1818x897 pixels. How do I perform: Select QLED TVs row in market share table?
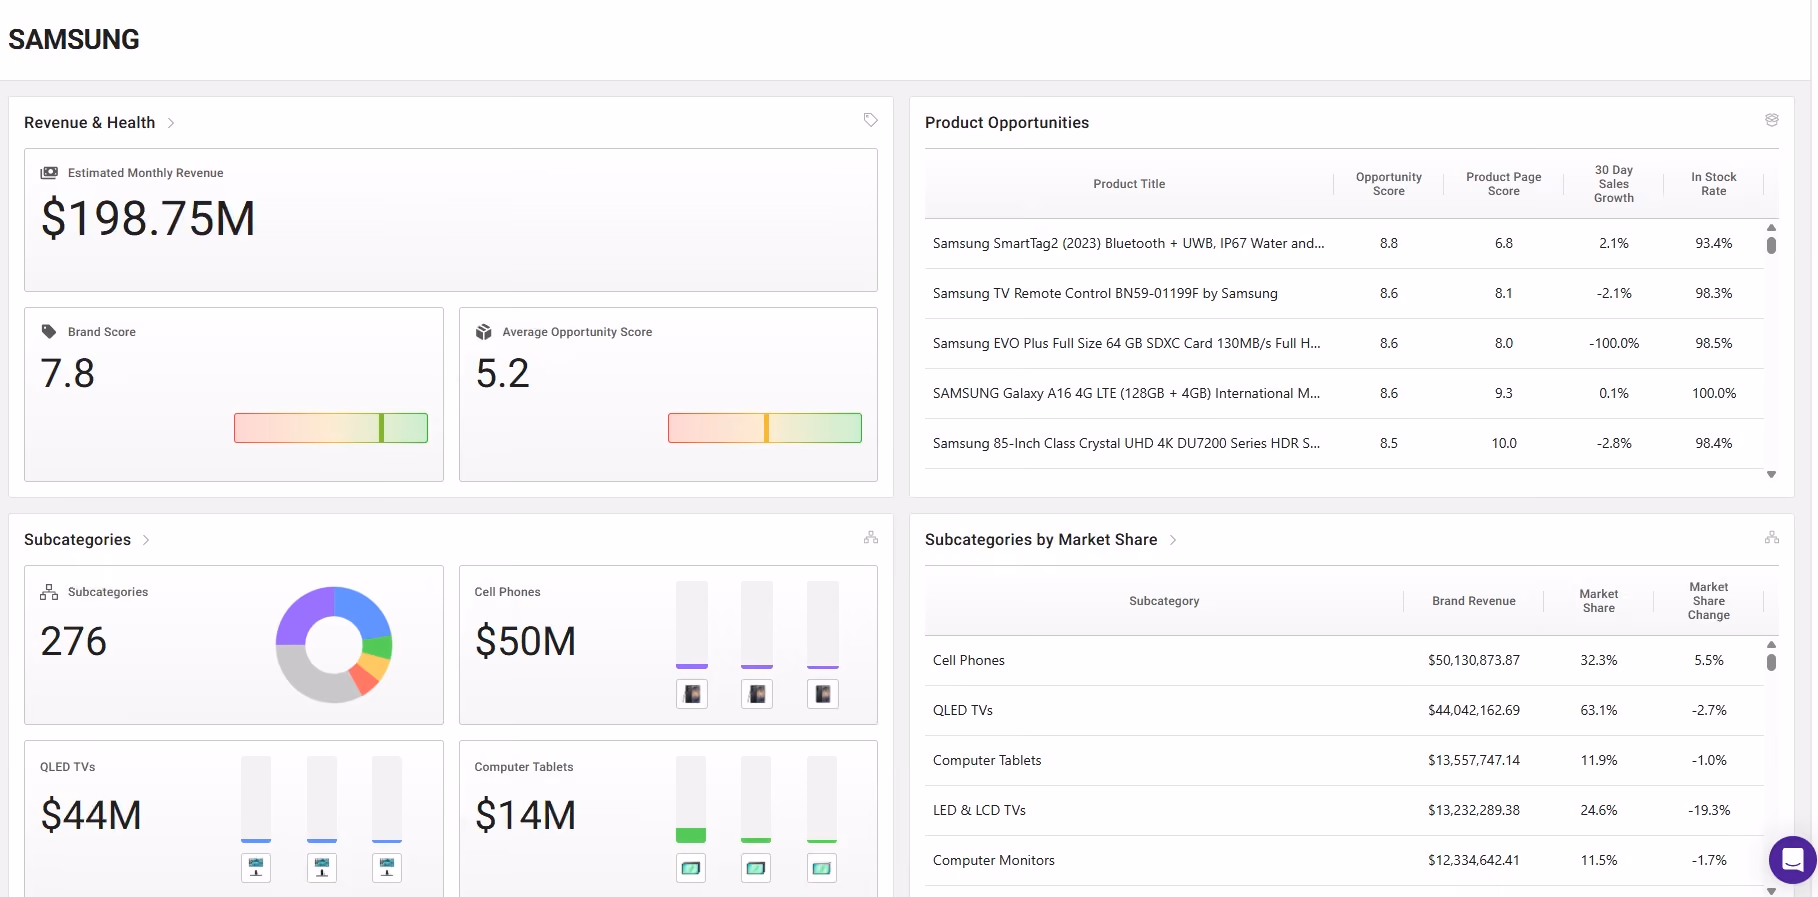[x=1344, y=710]
